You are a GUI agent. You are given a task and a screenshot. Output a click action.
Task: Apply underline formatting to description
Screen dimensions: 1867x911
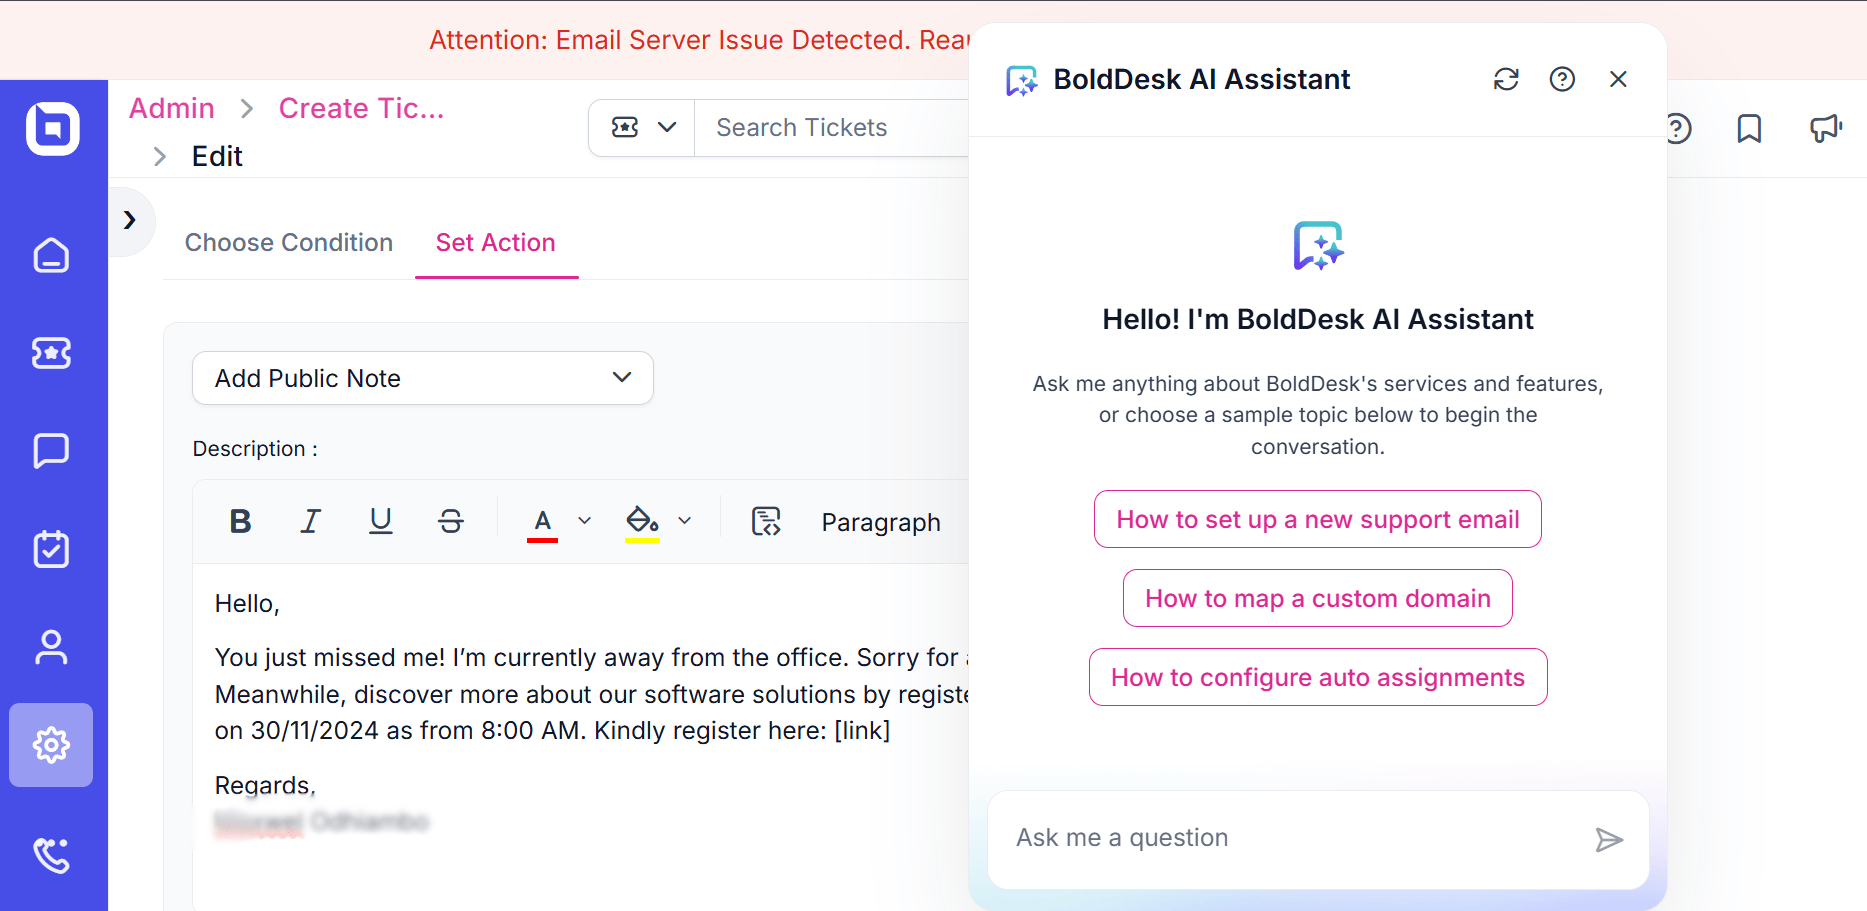tap(381, 521)
